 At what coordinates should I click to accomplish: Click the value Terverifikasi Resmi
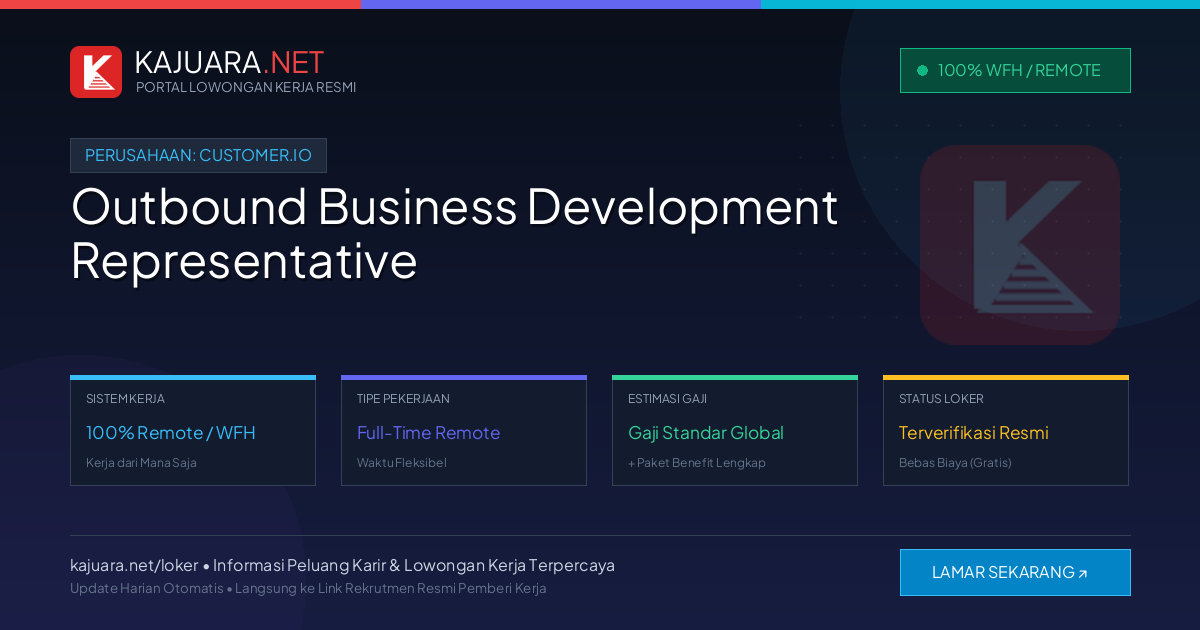tap(974, 433)
